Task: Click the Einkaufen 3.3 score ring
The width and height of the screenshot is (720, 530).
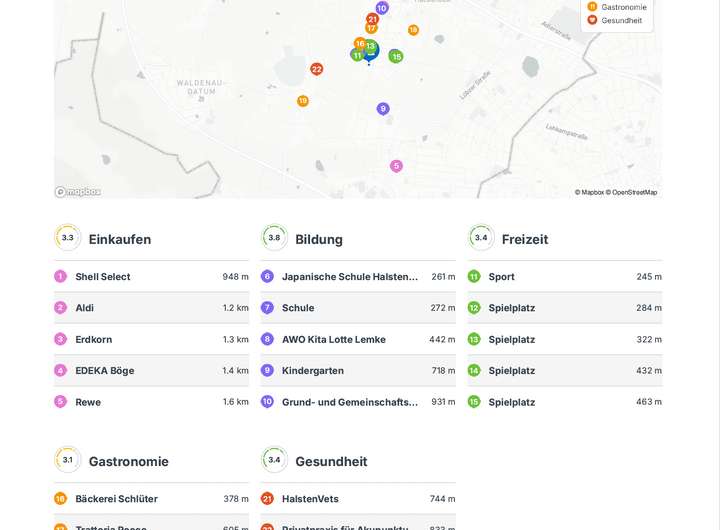Action: point(67,238)
